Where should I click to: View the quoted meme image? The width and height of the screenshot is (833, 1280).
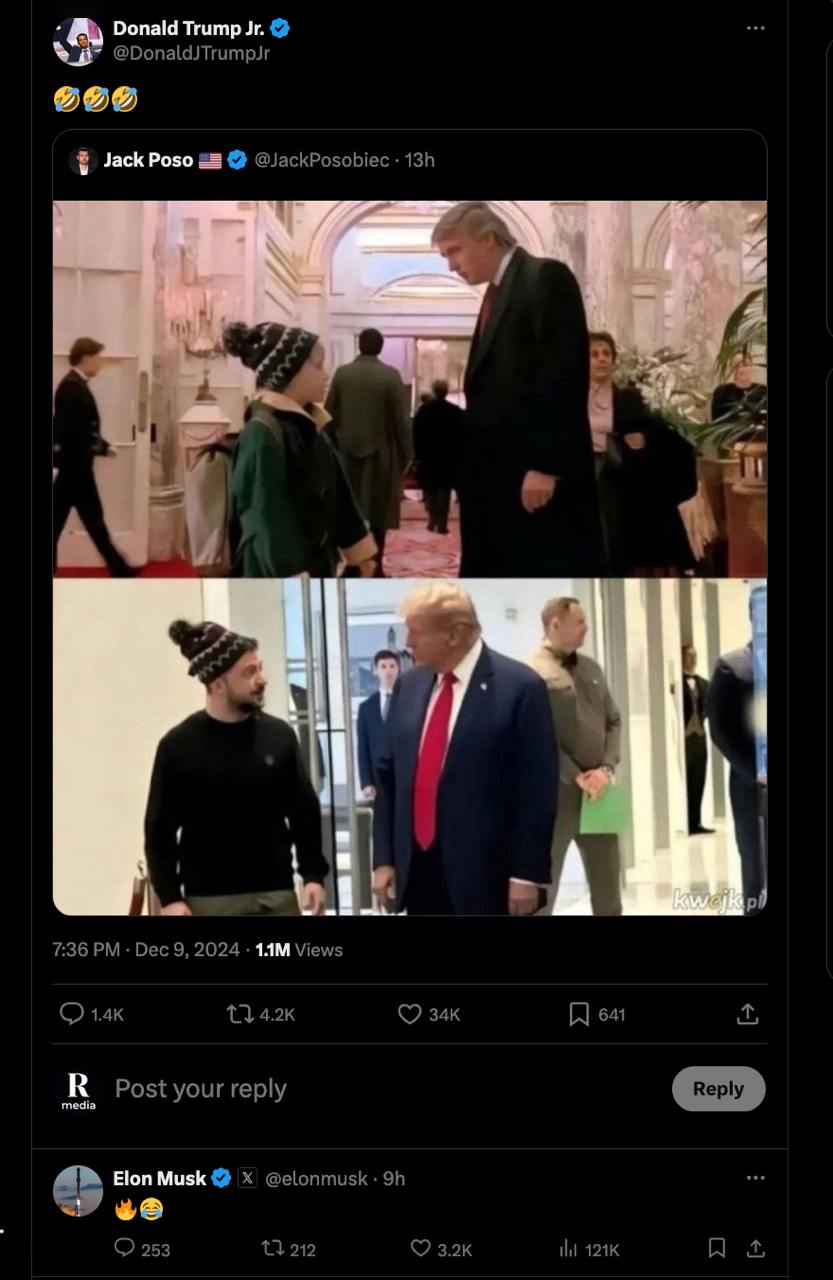410,558
